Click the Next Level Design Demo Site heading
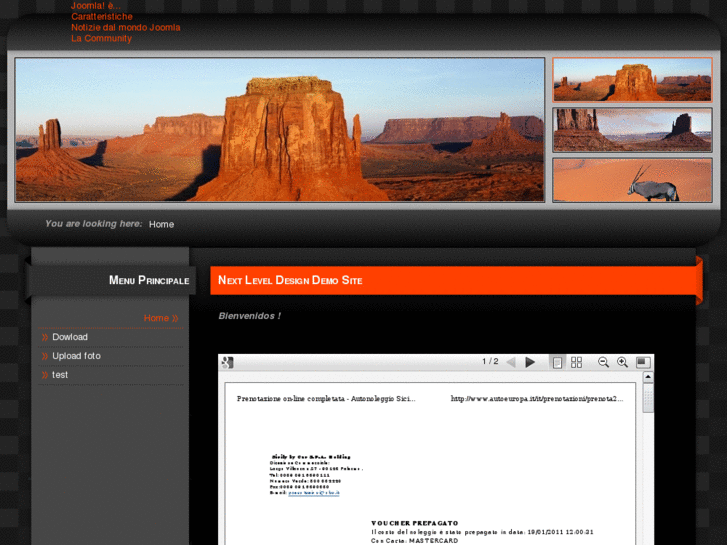The width and height of the screenshot is (727, 545). [x=290, y=280]
